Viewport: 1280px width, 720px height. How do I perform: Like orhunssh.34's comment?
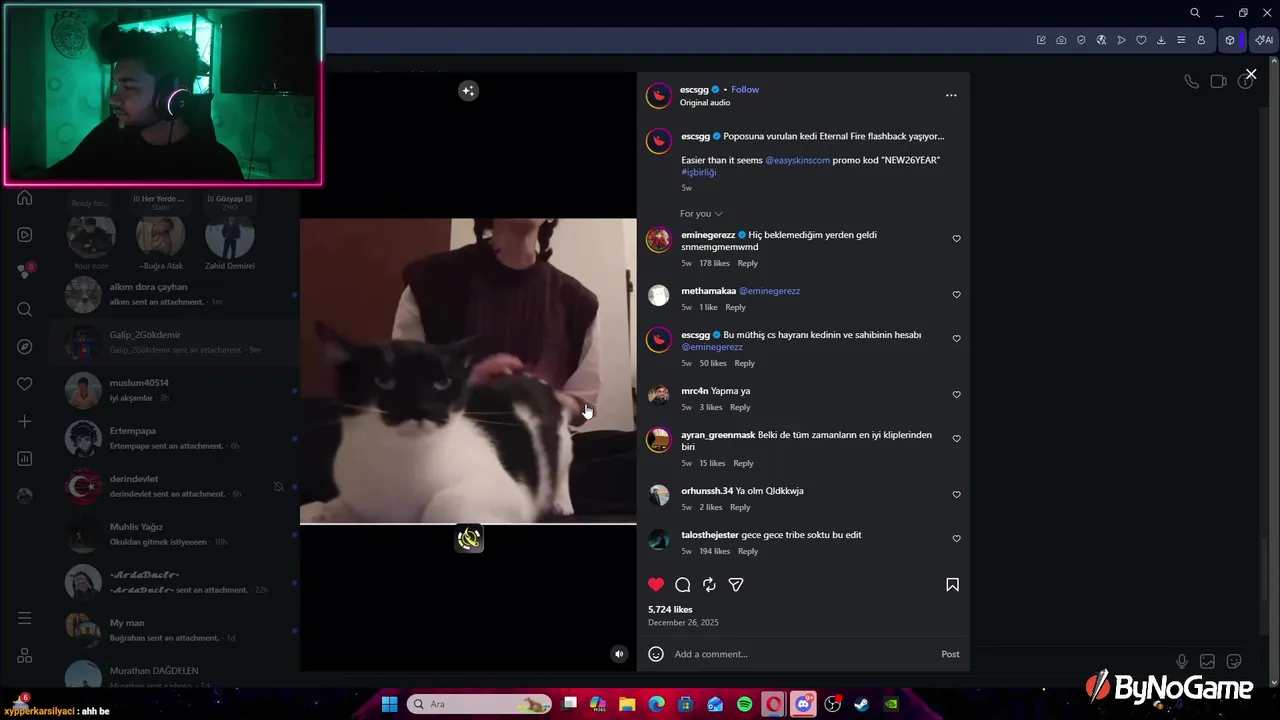956,495
